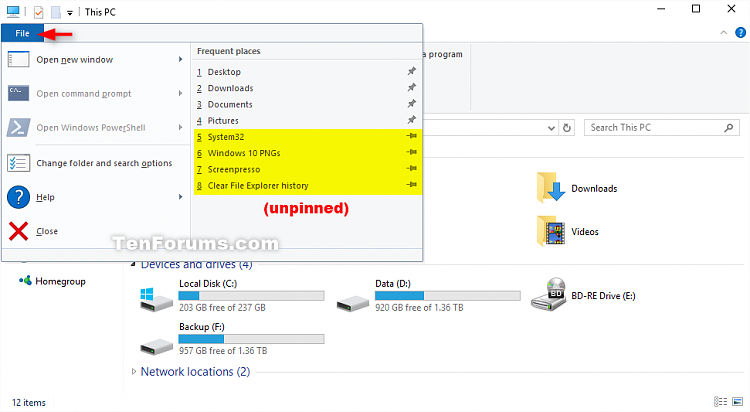Switch to large icons view icon

tap(738, 401)
